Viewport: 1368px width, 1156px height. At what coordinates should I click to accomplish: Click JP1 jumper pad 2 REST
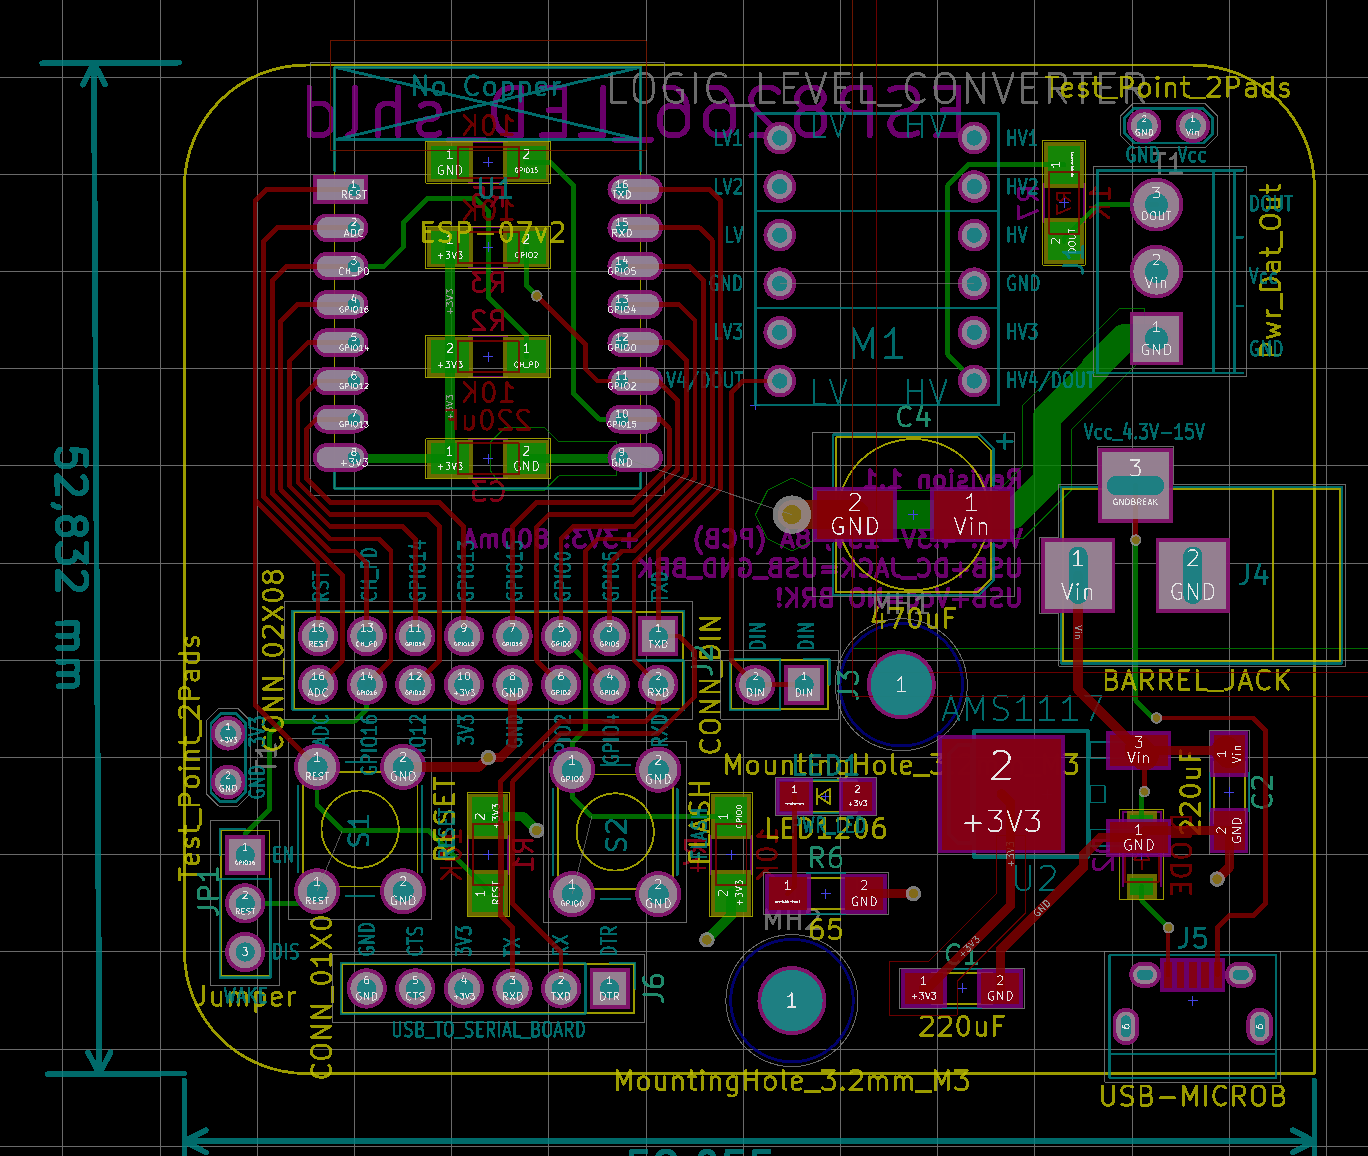[245, 902]
